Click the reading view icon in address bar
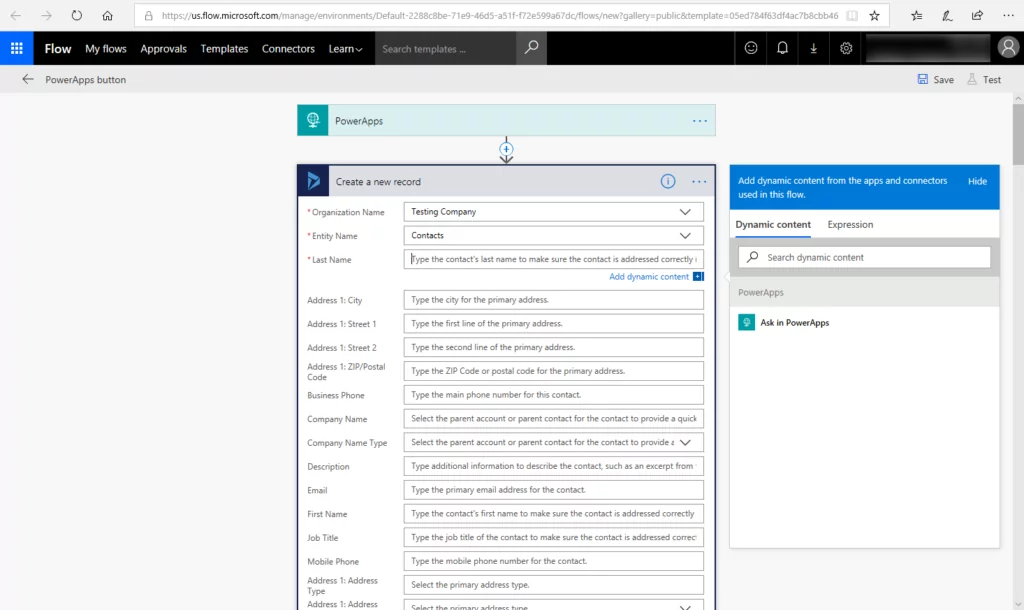The height and width of the screenshot is (610, 1024). pyautogui.click(x=852, y=16)
